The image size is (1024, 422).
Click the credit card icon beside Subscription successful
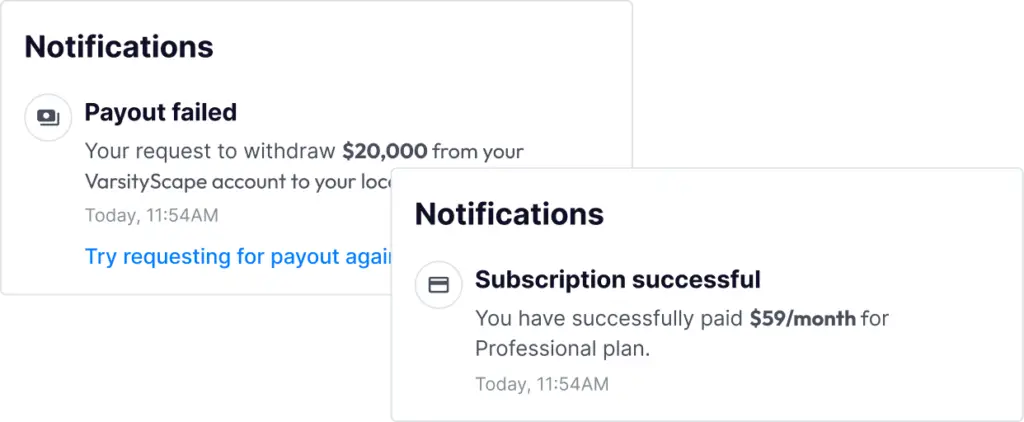click(438, 285)
